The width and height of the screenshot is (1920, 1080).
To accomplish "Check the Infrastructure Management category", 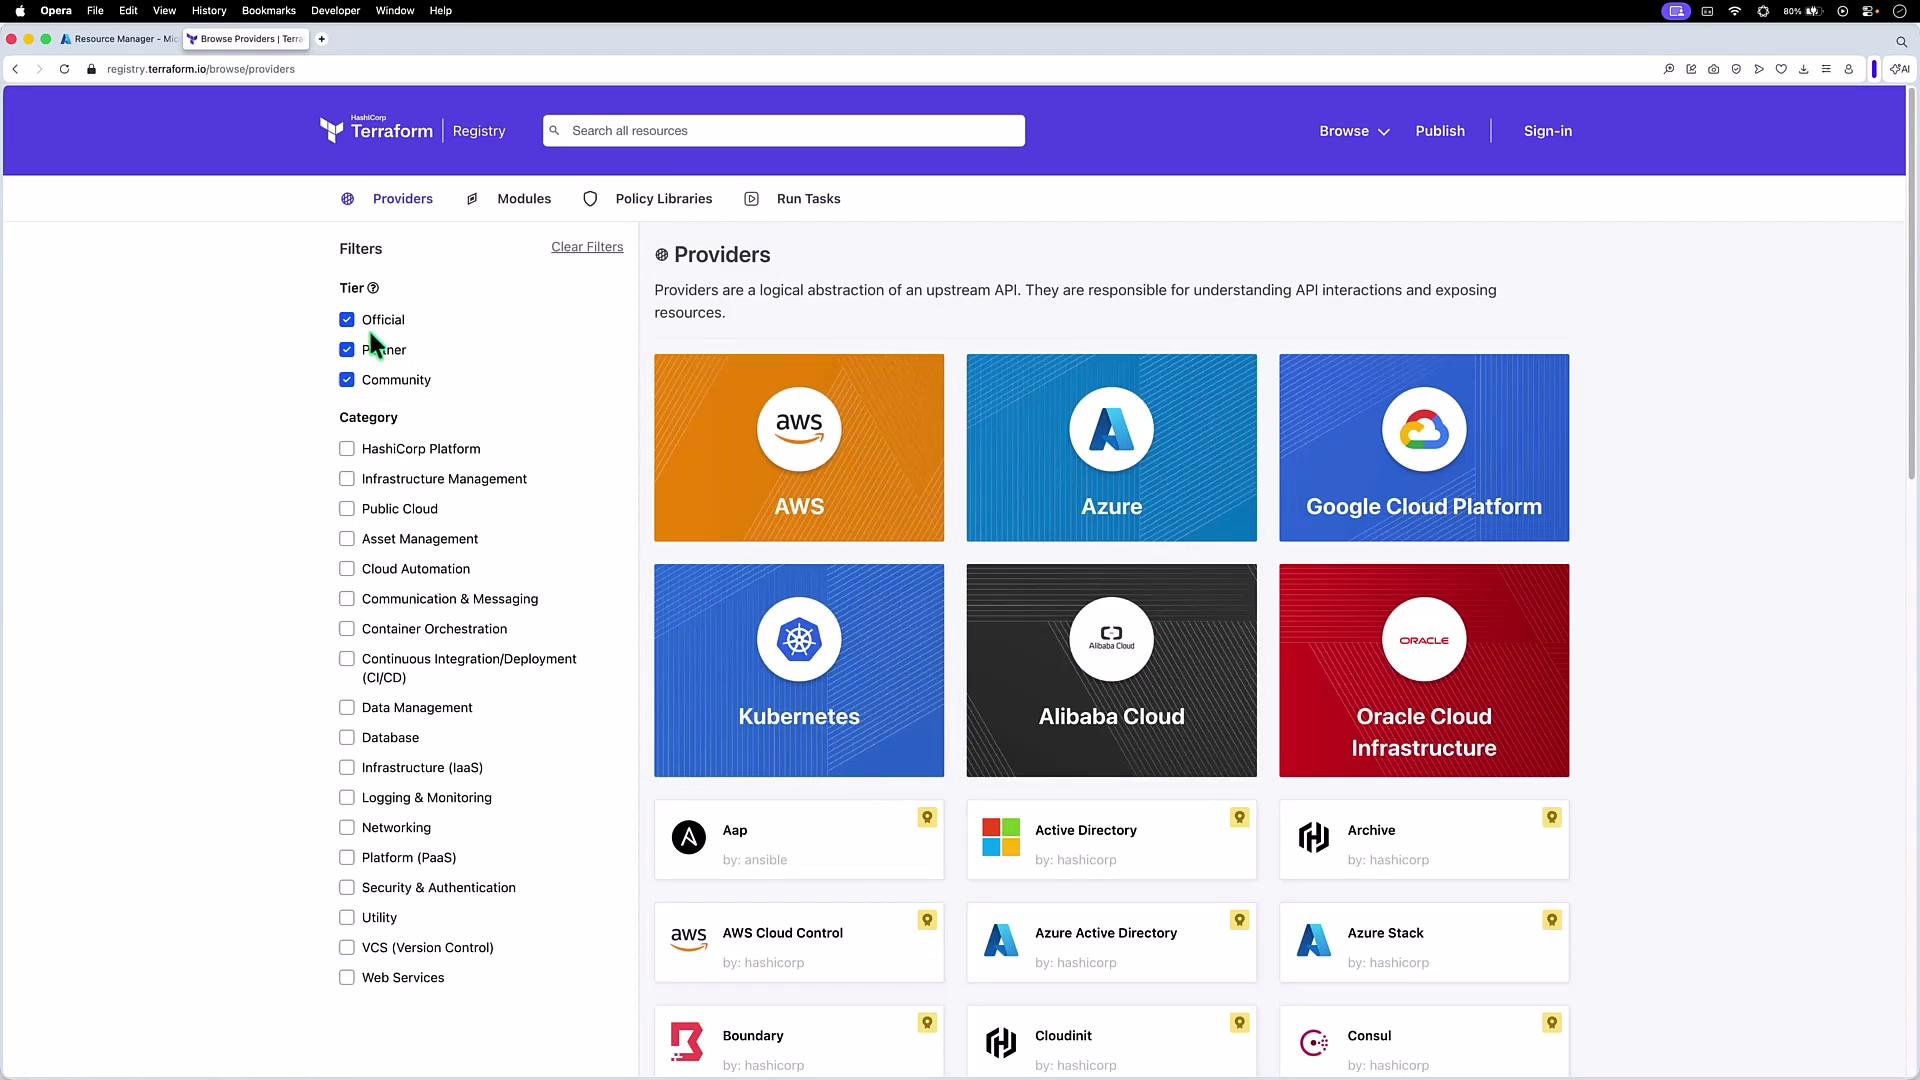I will 347,479.
